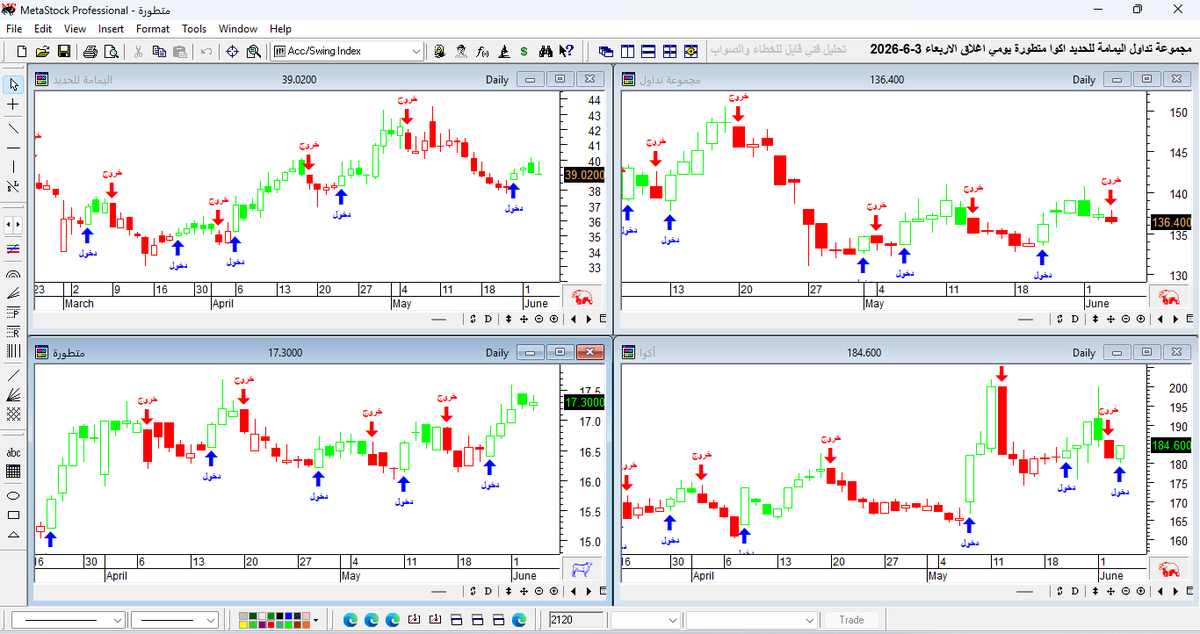Open the Insert menu
1200x634 pixels.
112,29
